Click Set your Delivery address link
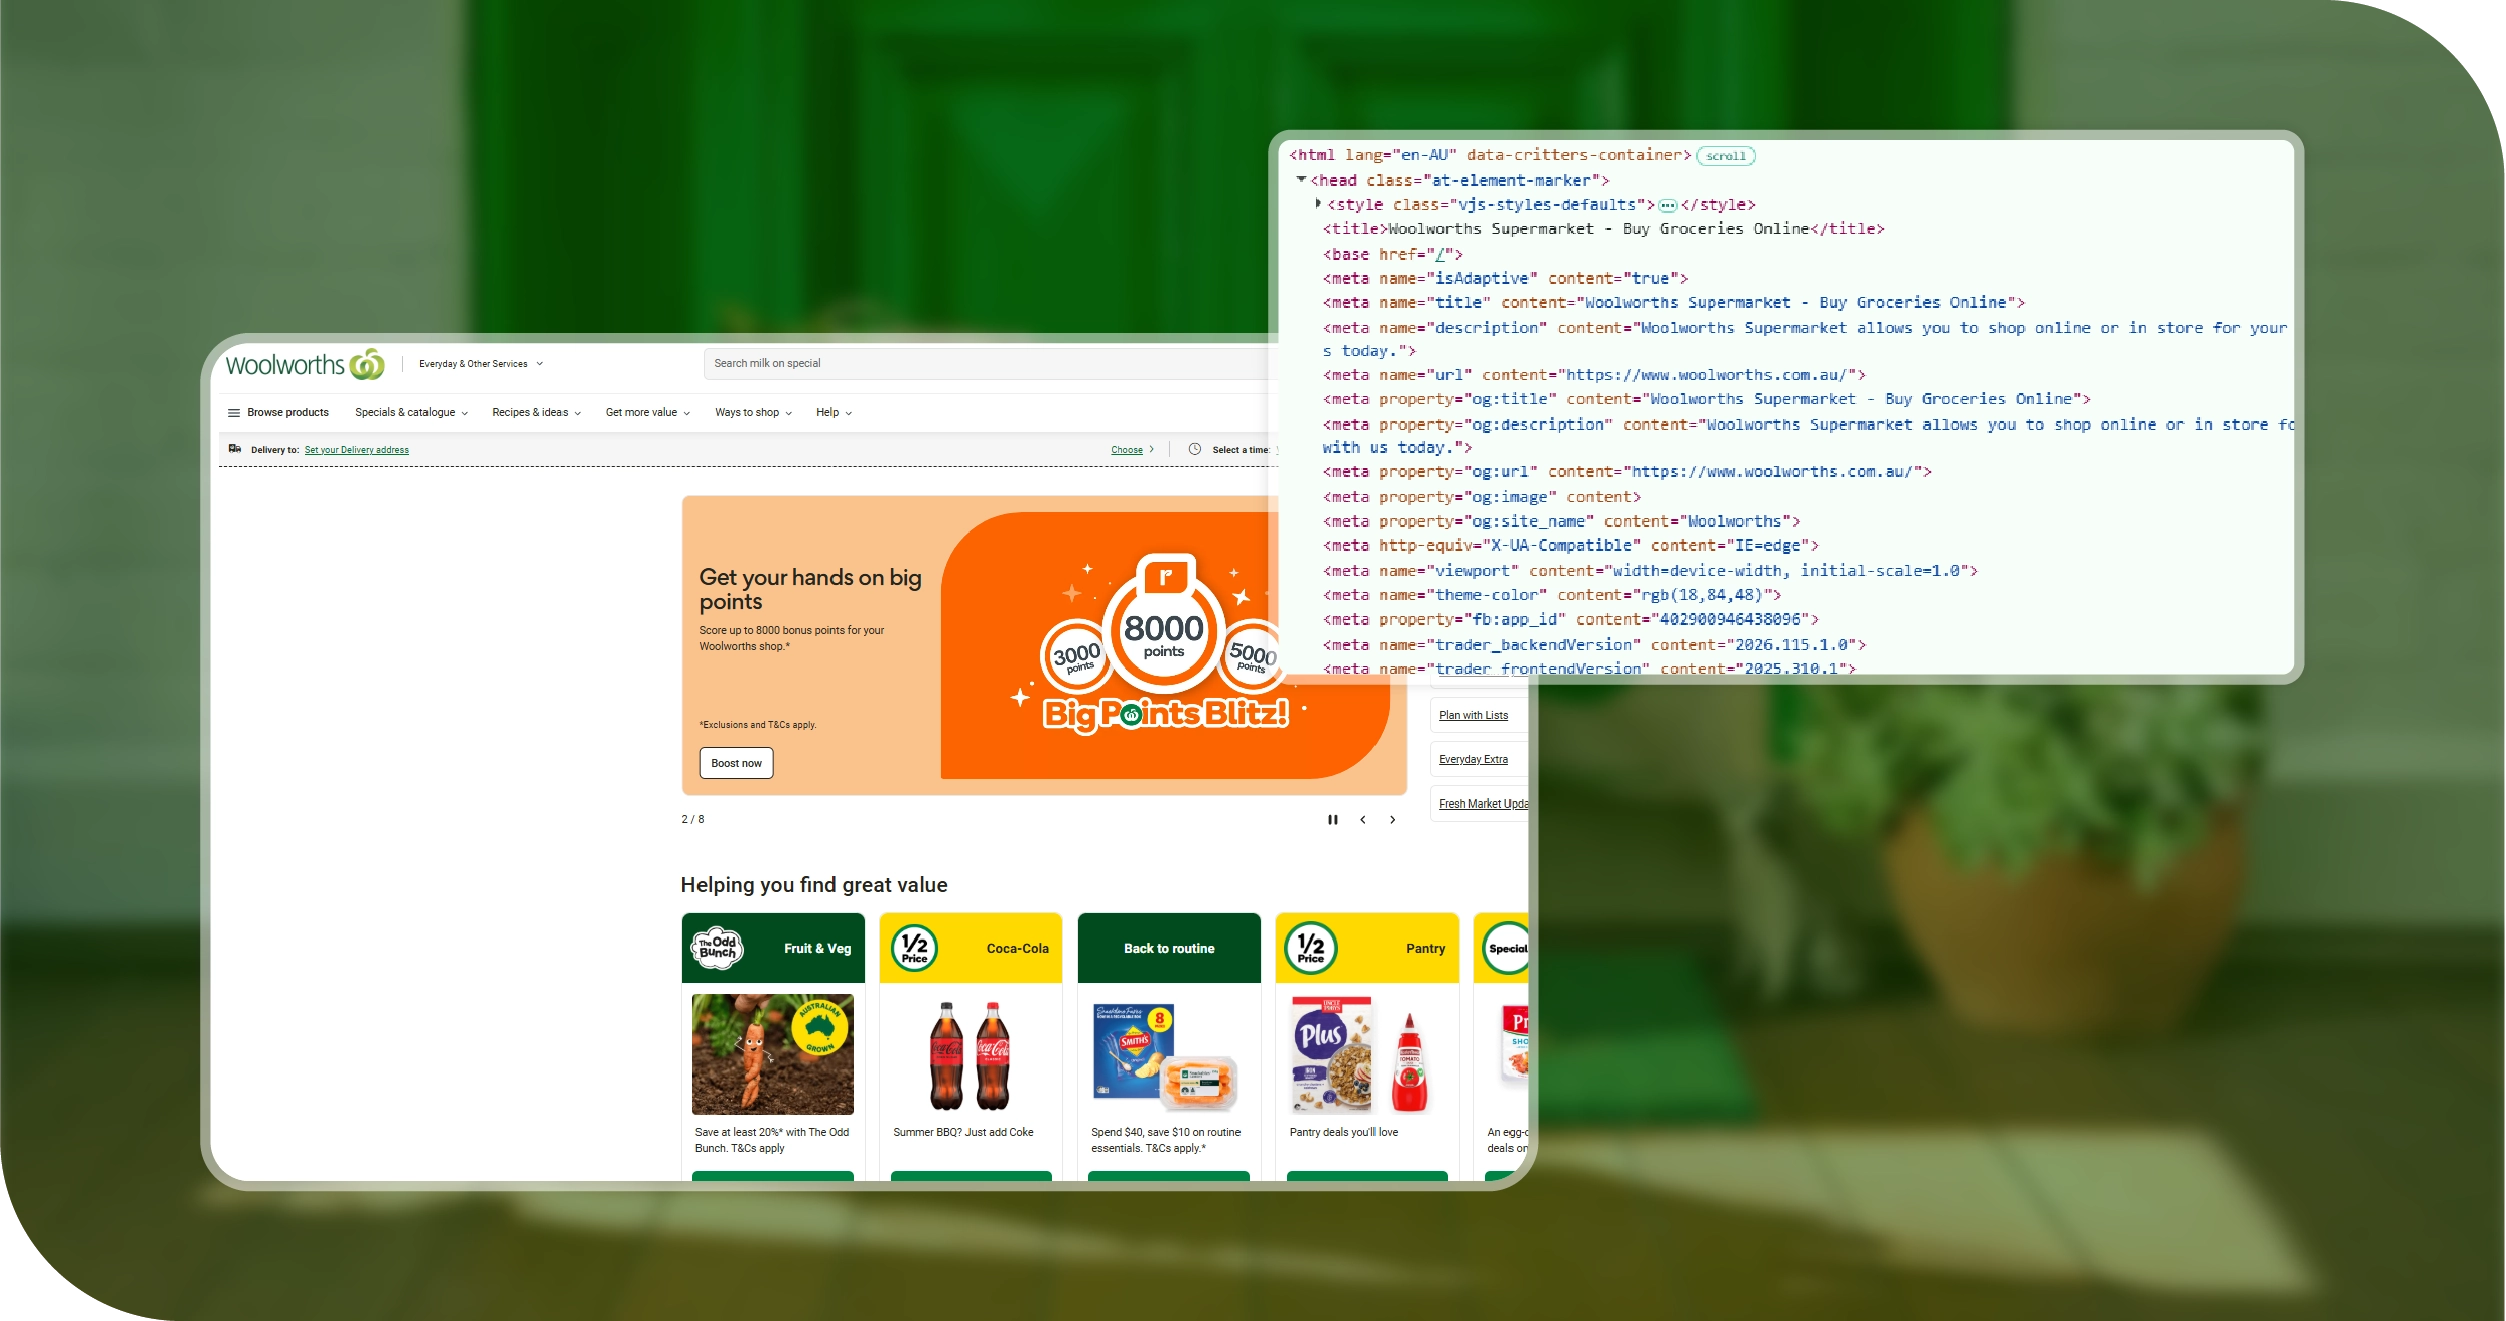2506x1321 pixels. [356, 450]
